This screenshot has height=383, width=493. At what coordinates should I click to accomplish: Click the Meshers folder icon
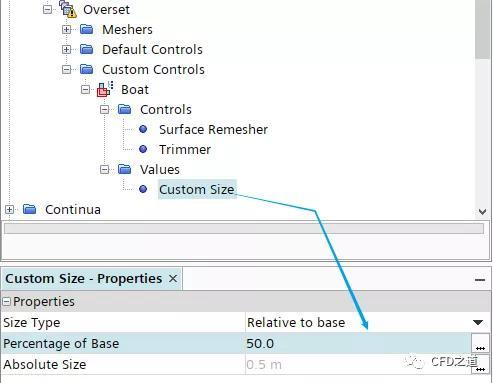[x=87, y=29]
